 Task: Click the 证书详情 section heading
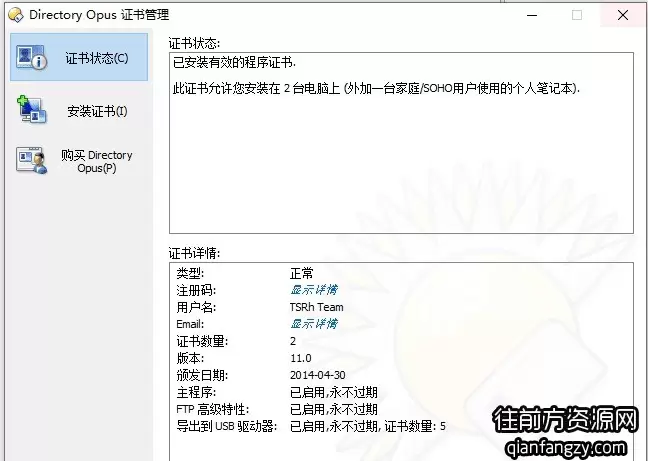194,253
